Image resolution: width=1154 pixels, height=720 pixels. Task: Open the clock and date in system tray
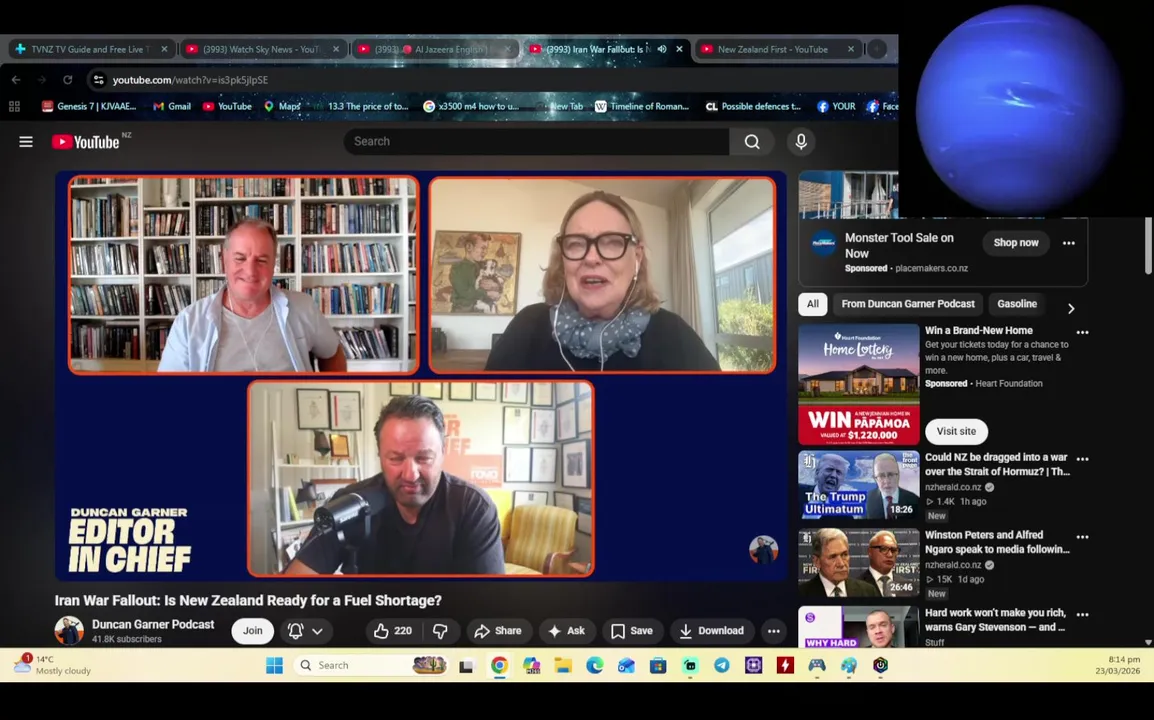pyautogui.click(x=1118, y=665)
